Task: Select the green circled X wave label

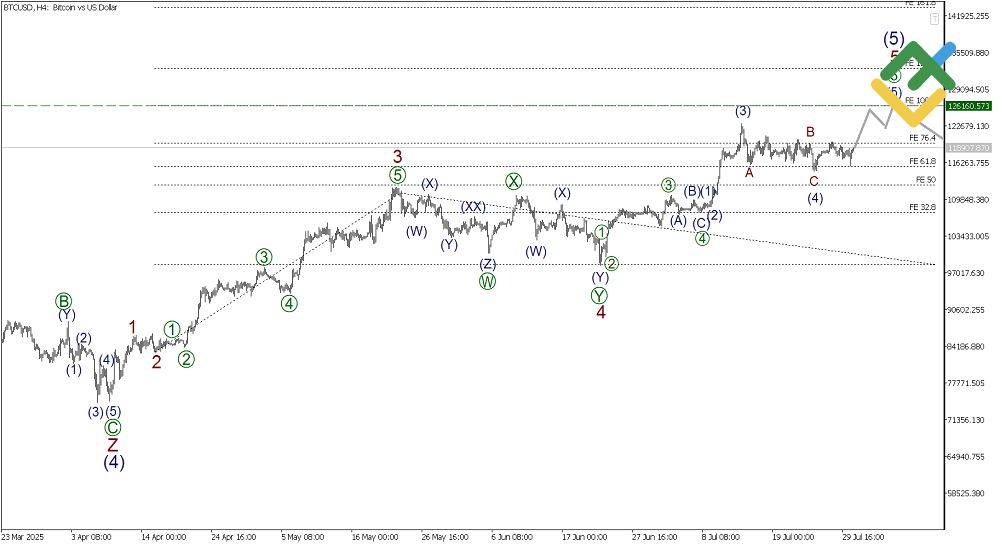Action: click(513, 181)
